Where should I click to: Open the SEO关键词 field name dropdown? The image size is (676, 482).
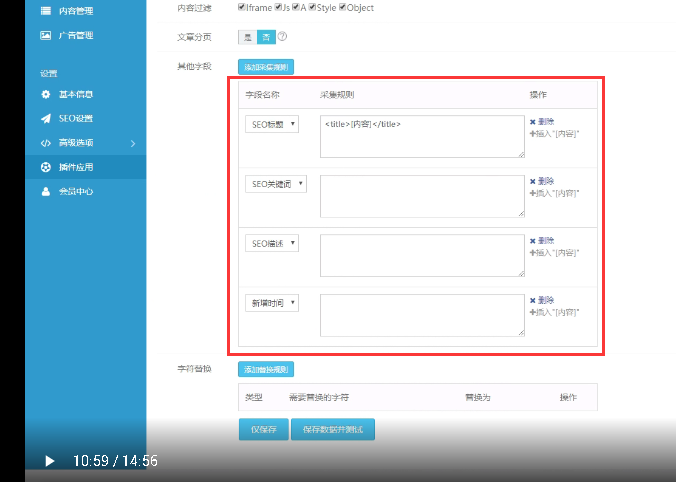(x=276, y=184)
